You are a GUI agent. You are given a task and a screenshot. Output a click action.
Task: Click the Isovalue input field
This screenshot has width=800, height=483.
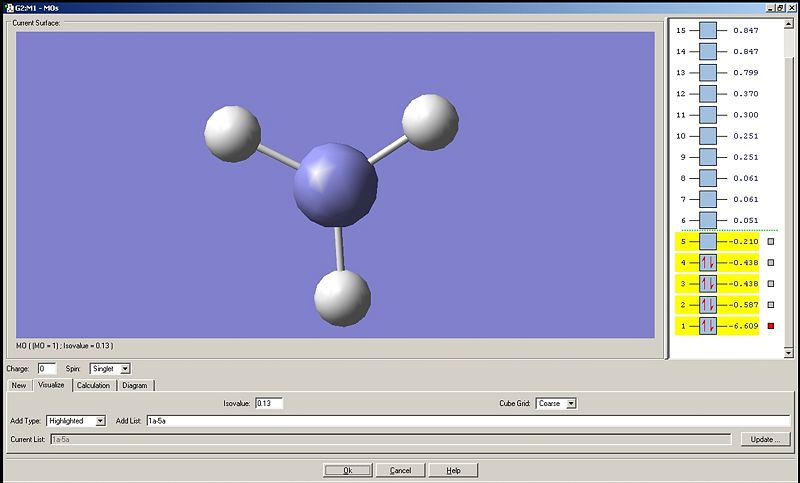[x=269, y=403]
